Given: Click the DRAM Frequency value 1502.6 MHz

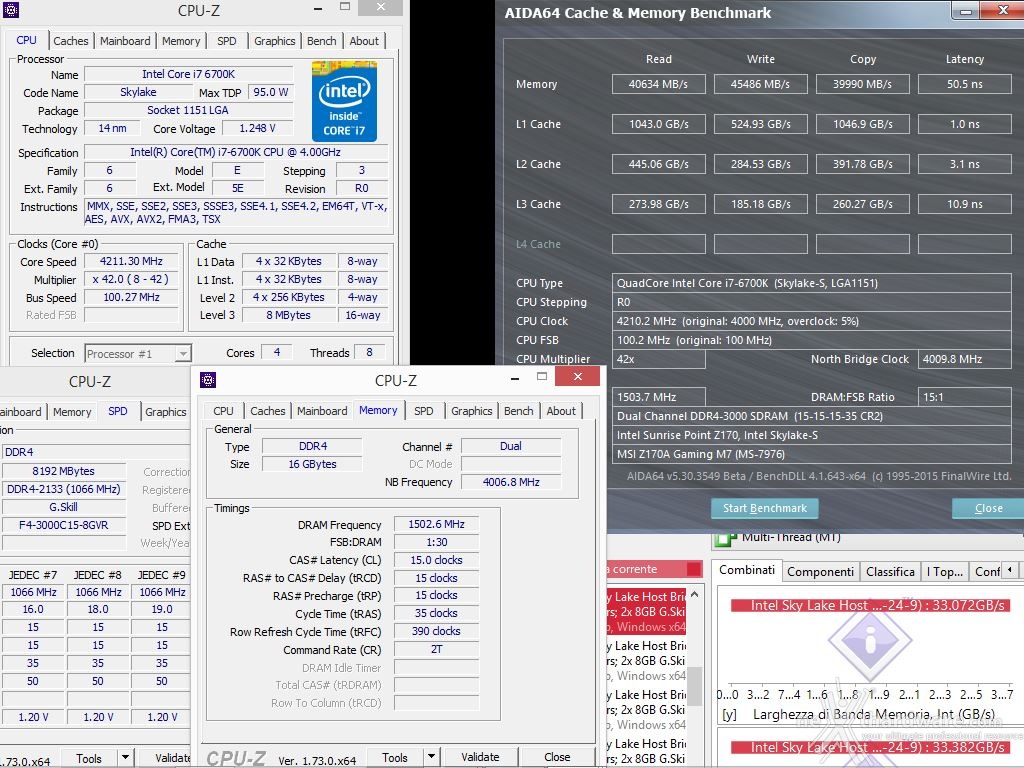Looking at the screenshot, I should 436,524.
